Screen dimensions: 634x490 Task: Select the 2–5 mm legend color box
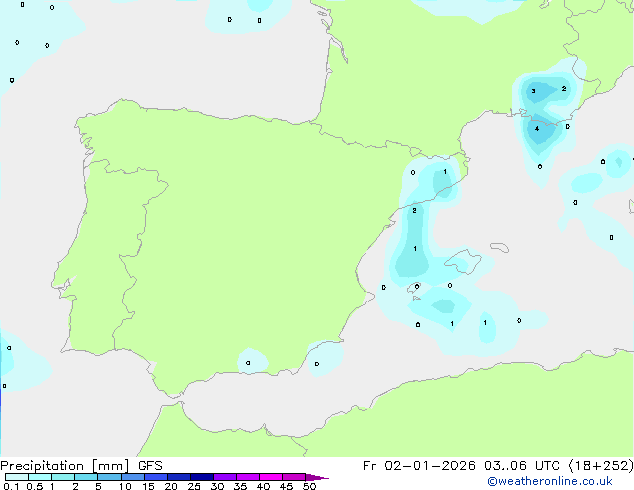(86, 477)
